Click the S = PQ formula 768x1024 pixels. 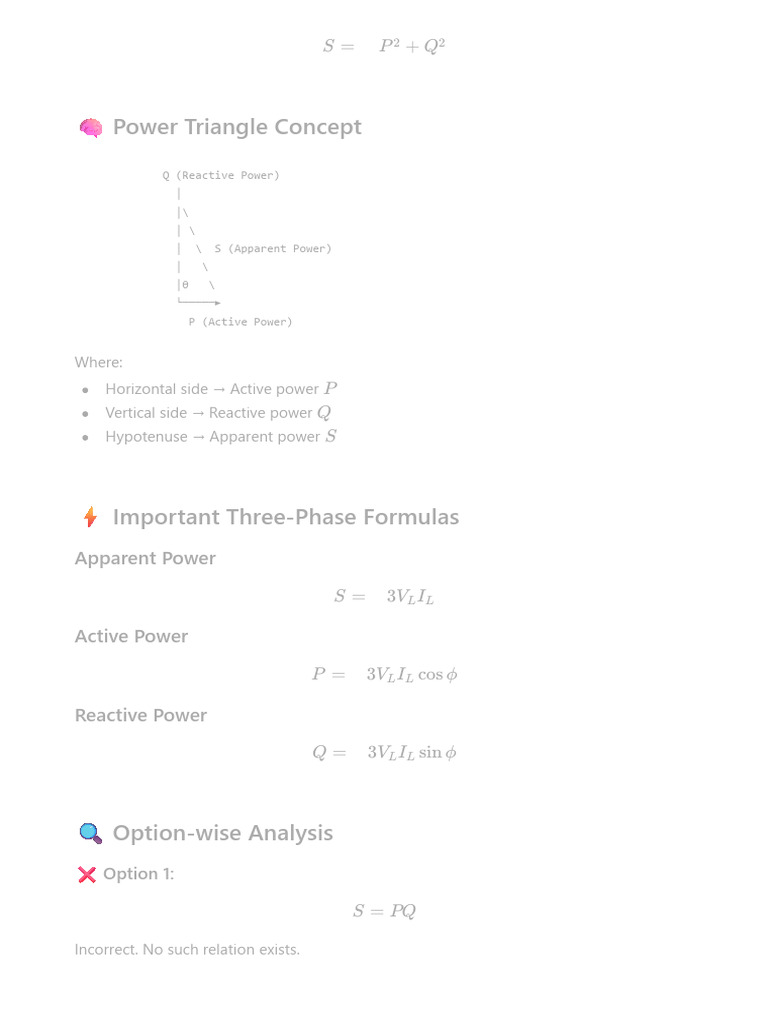click(x=384, y=910)
